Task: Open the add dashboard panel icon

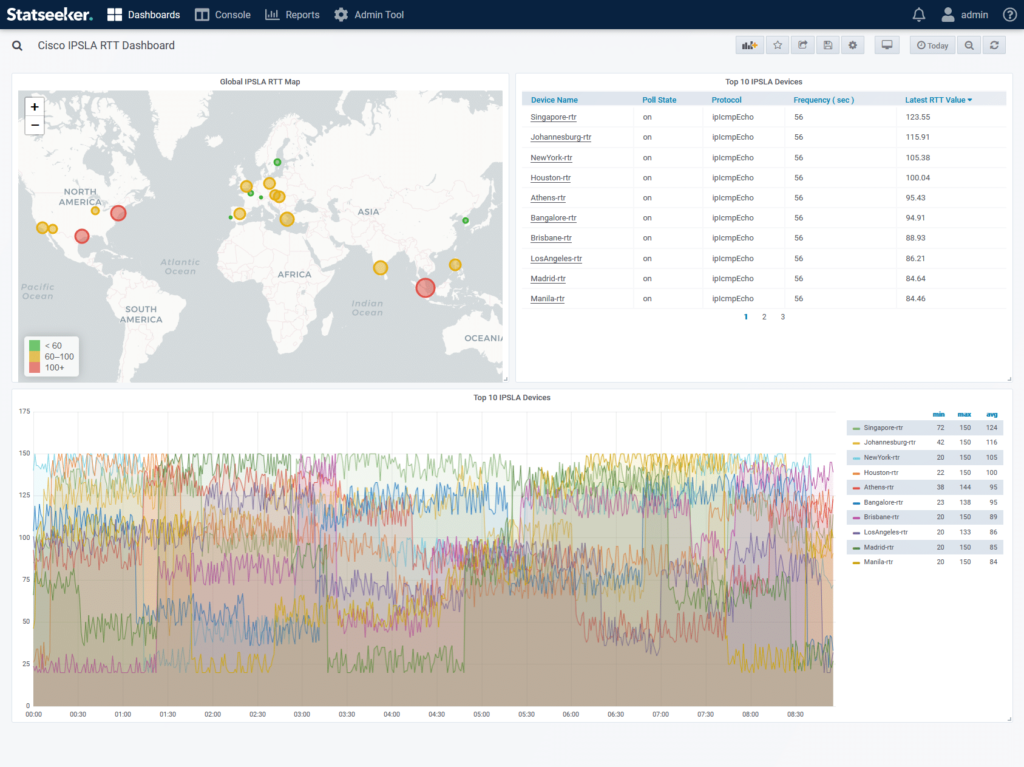Action: [748, 45]
